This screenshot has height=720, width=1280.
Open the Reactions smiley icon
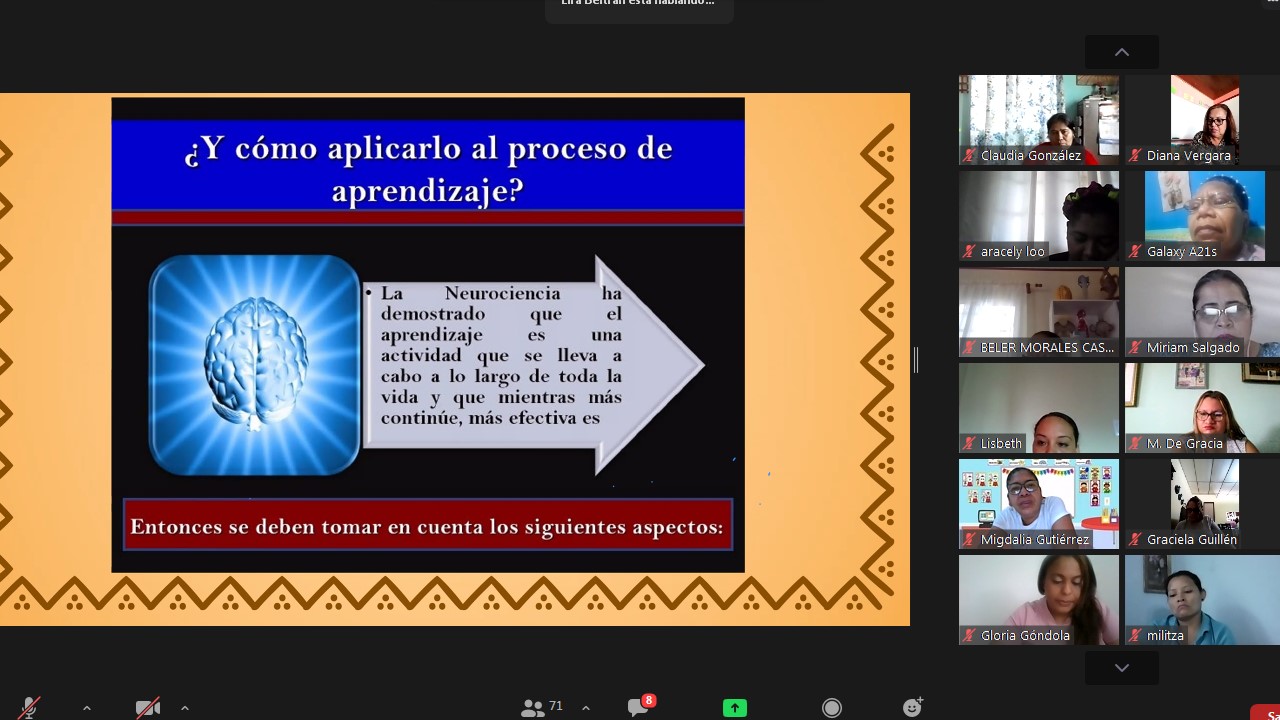(x=912, y=707)
